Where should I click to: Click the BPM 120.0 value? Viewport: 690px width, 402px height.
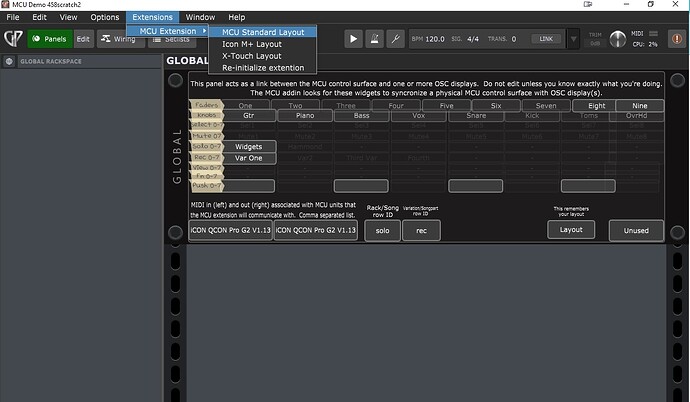435,39
